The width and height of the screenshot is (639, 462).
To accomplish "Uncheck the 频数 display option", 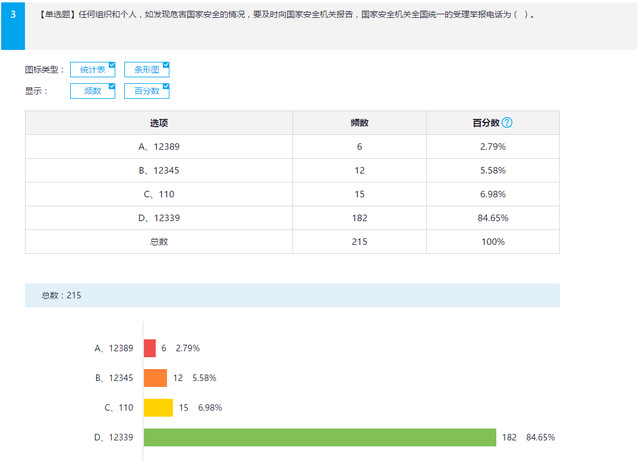I will tap(93, 91).
